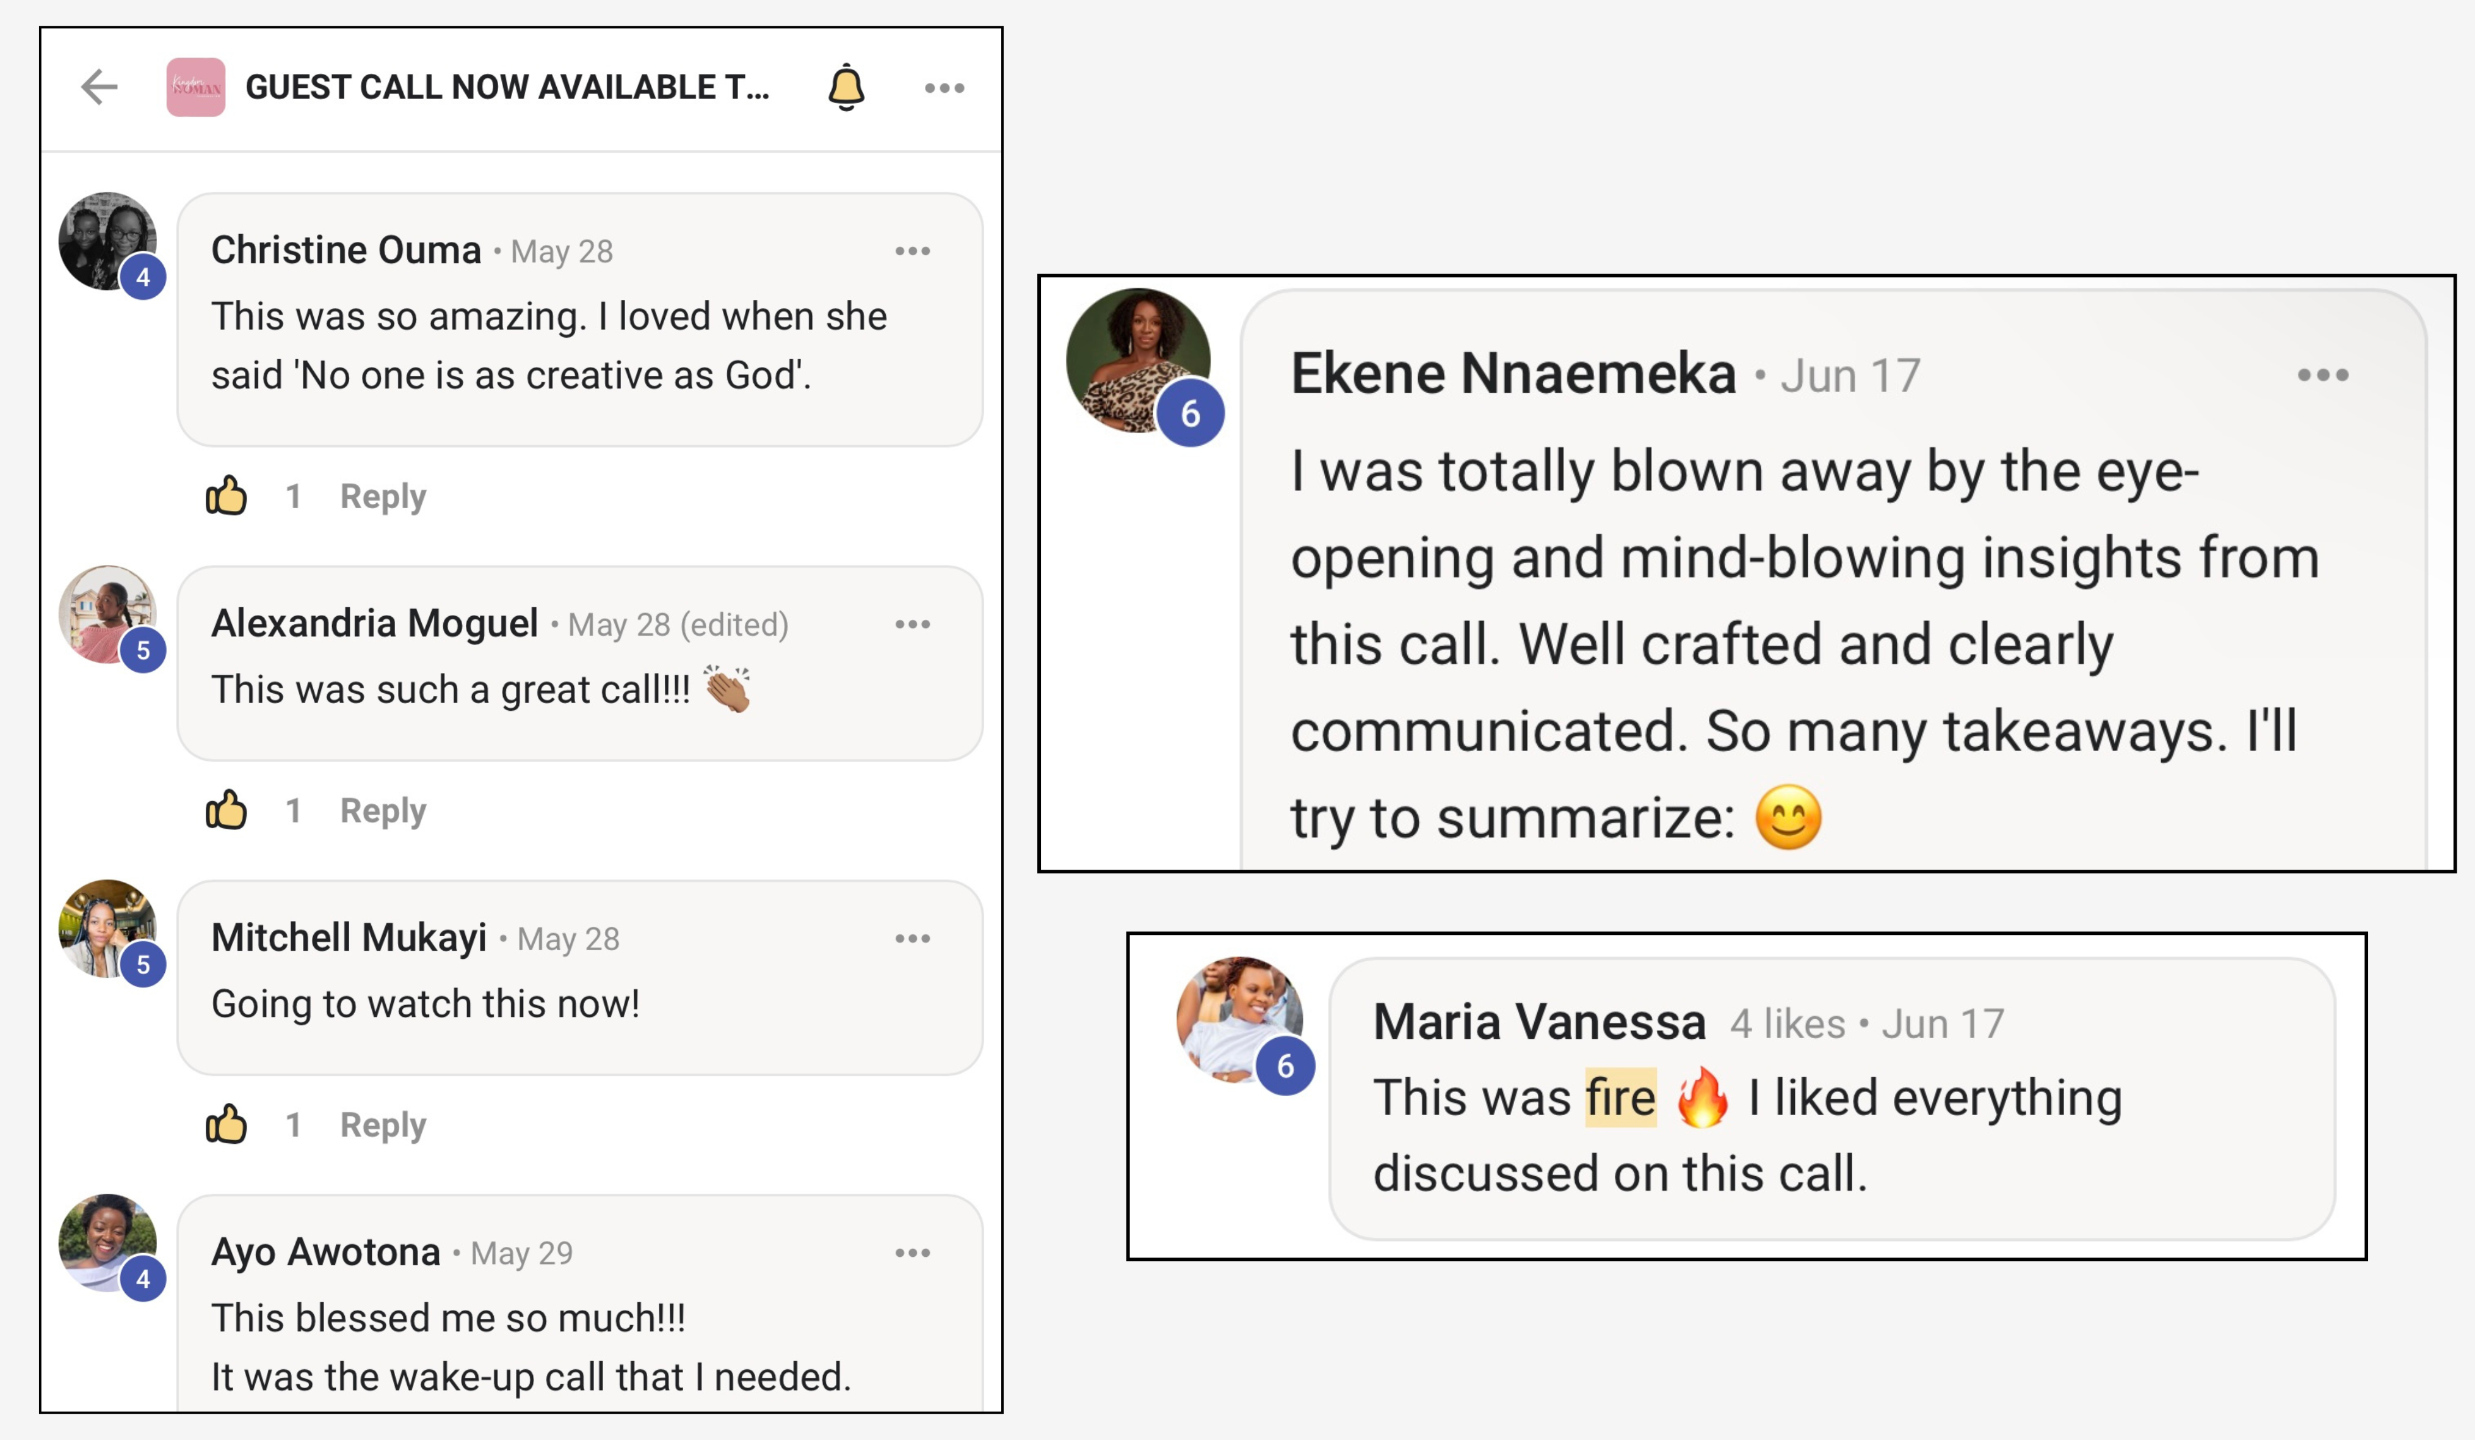Toggle the notification bell for this post

[846, 87]
